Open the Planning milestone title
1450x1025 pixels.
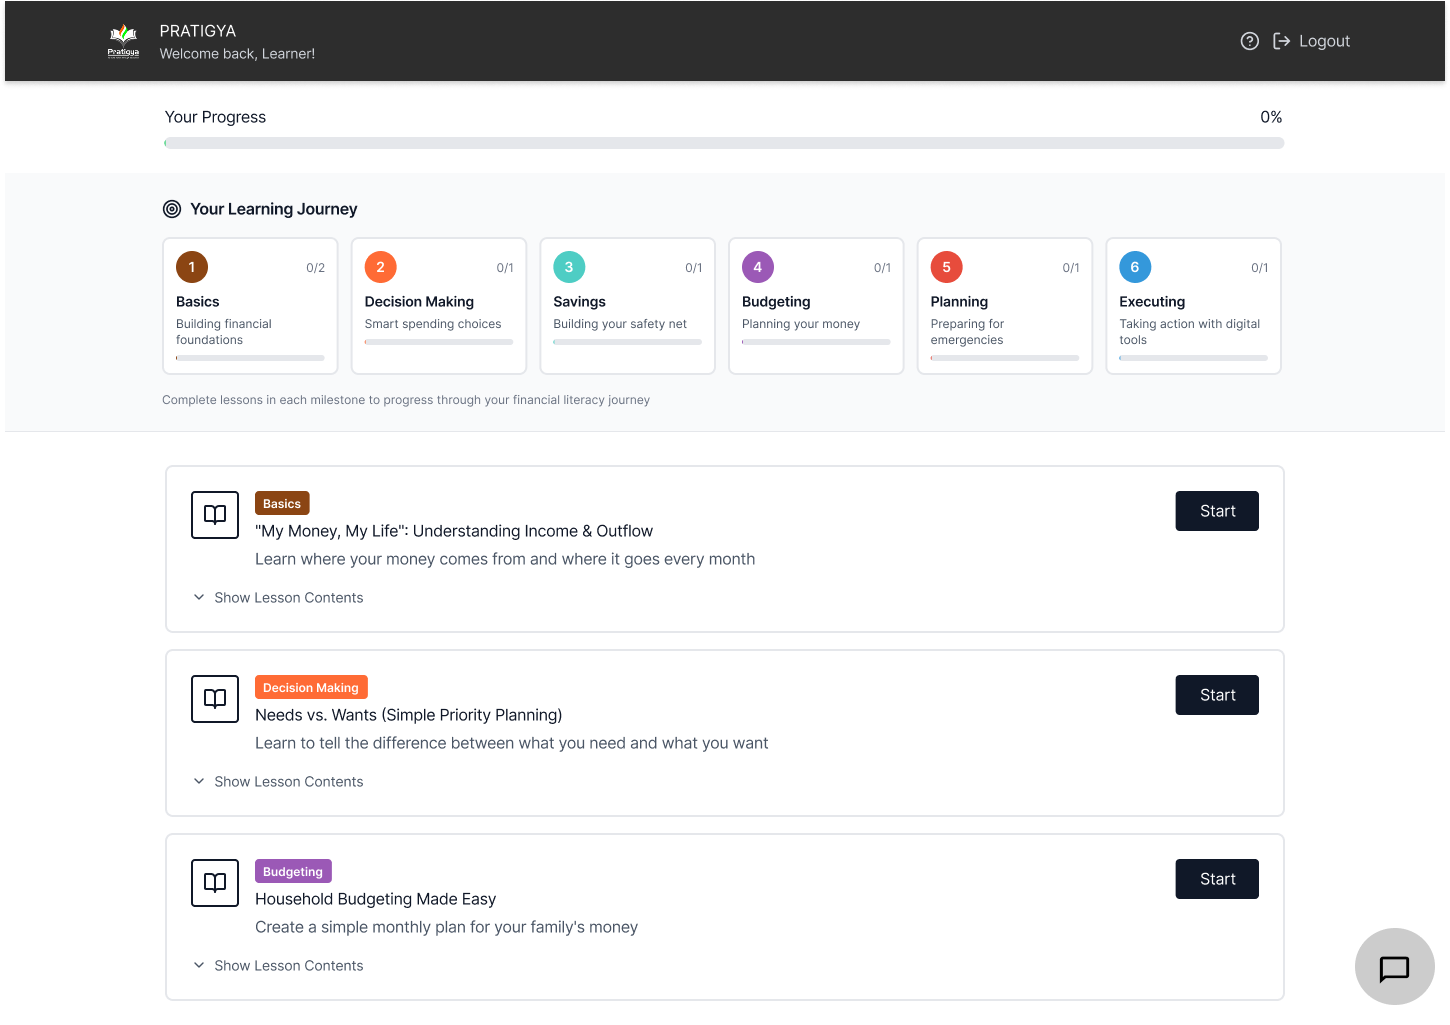[x=959, y=302]
